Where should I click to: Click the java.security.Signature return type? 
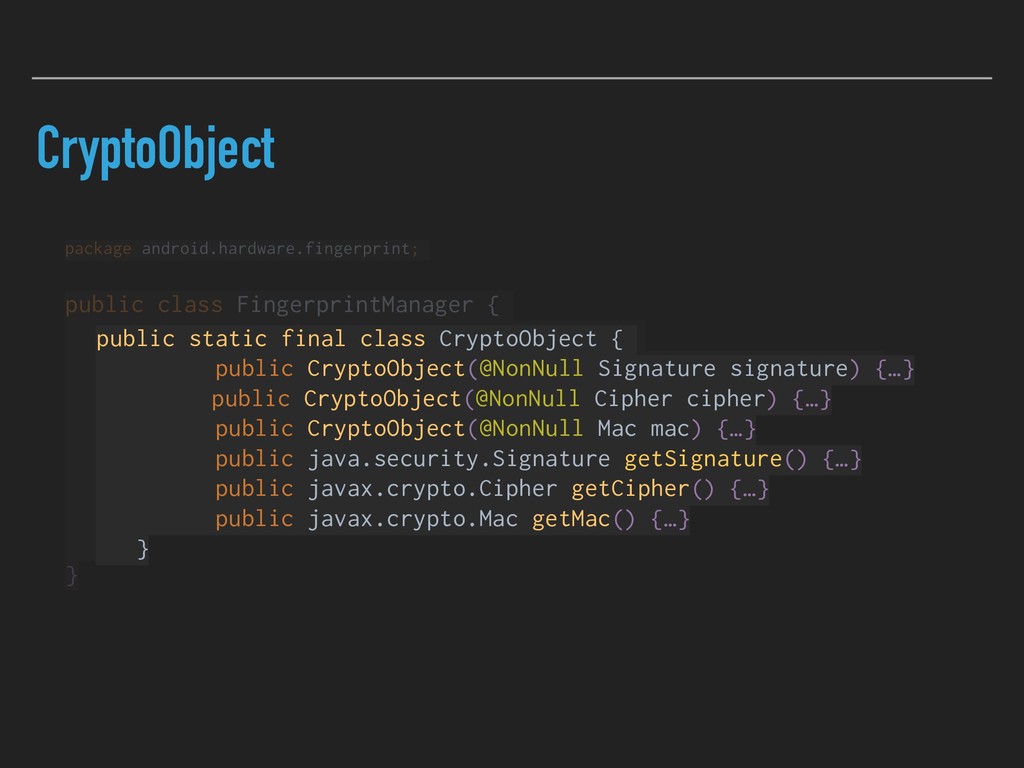pyautogui.click(x=458, y=459)
